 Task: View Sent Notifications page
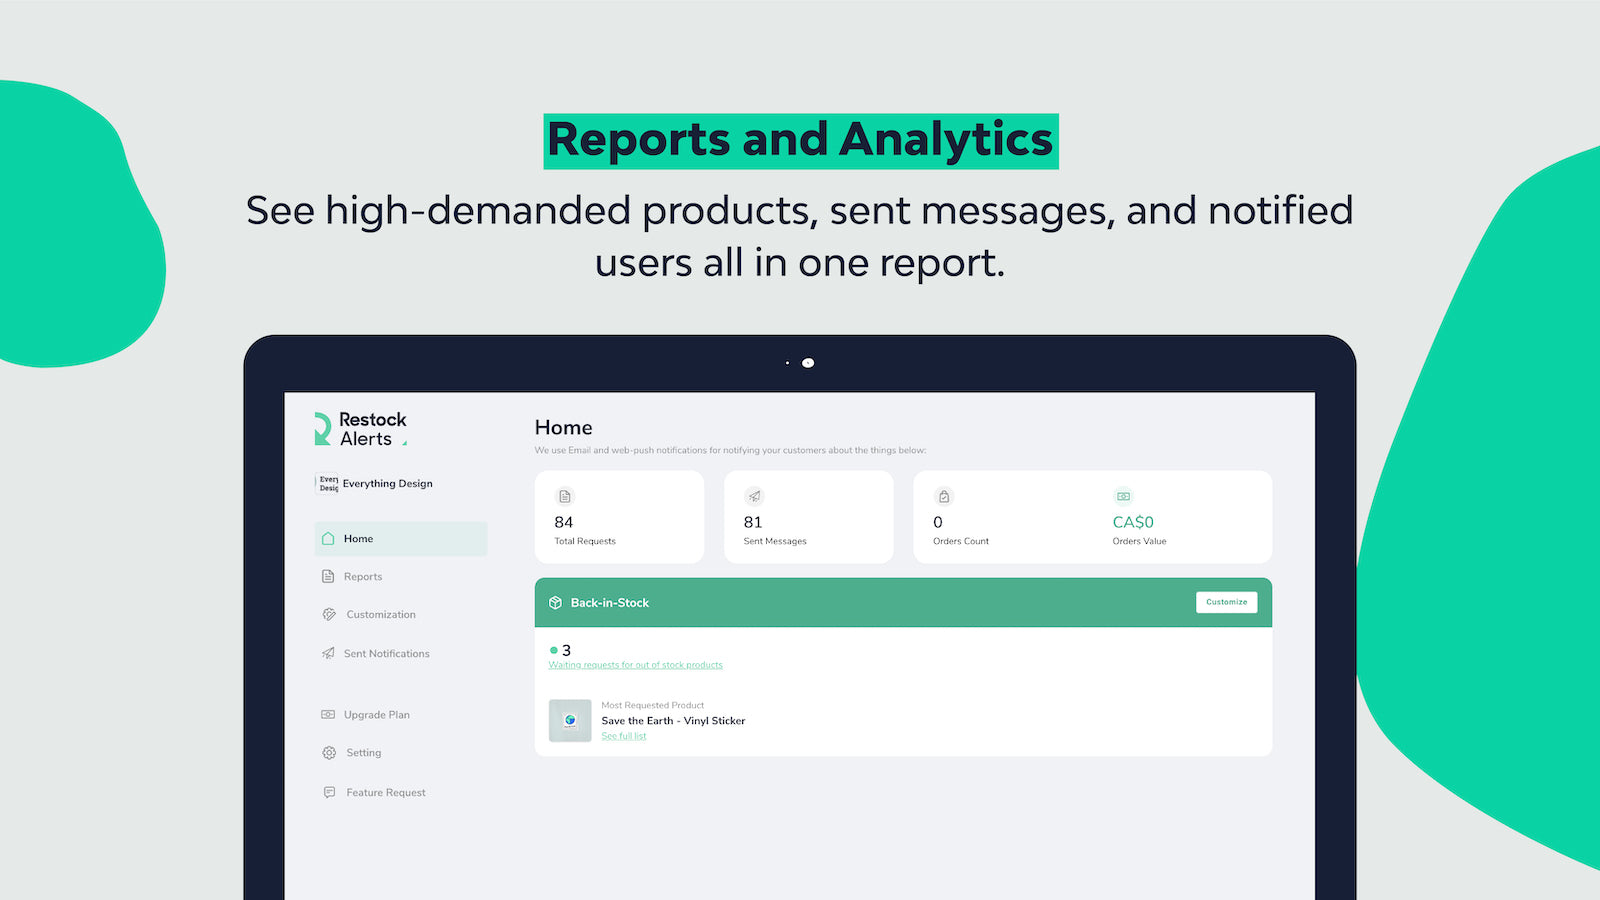coord(387,654)
